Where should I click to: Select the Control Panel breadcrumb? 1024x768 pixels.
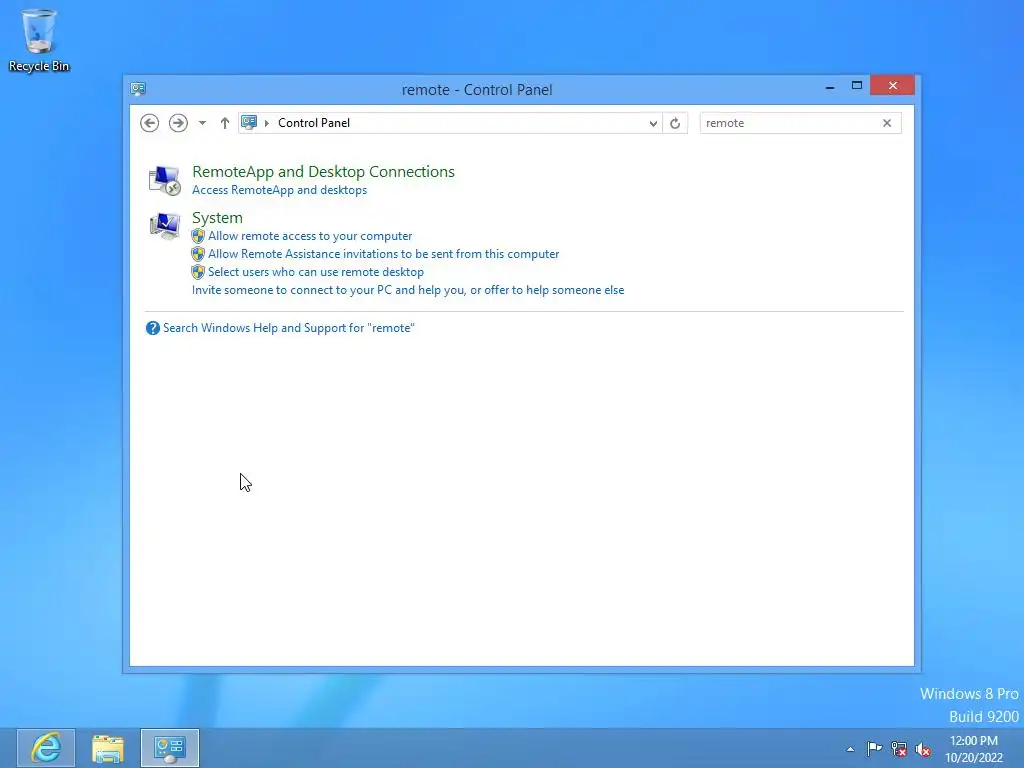point(313,123)
